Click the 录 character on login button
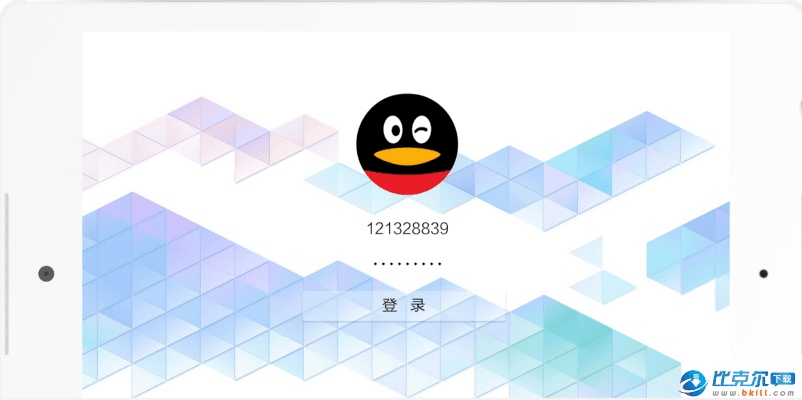This screenshot has height=400, width=802. [419, 306]
